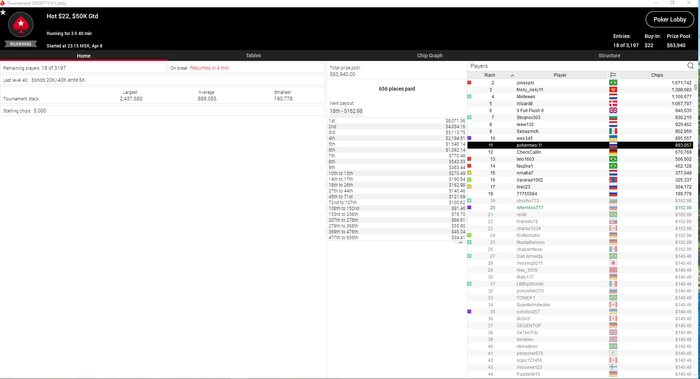Viewport: 700px width, 379px height.
Task: Click the Germany flag in rank 12 row
Action: (613, 152)
